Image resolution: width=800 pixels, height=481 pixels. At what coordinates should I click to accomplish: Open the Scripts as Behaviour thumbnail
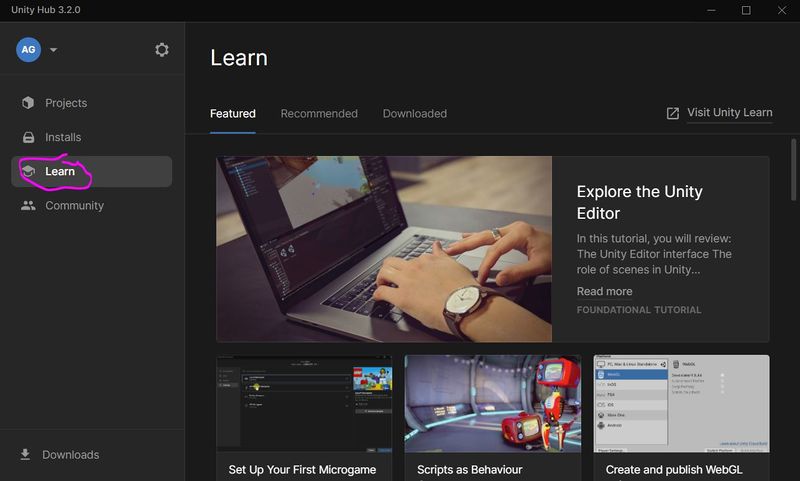(493, 403)
